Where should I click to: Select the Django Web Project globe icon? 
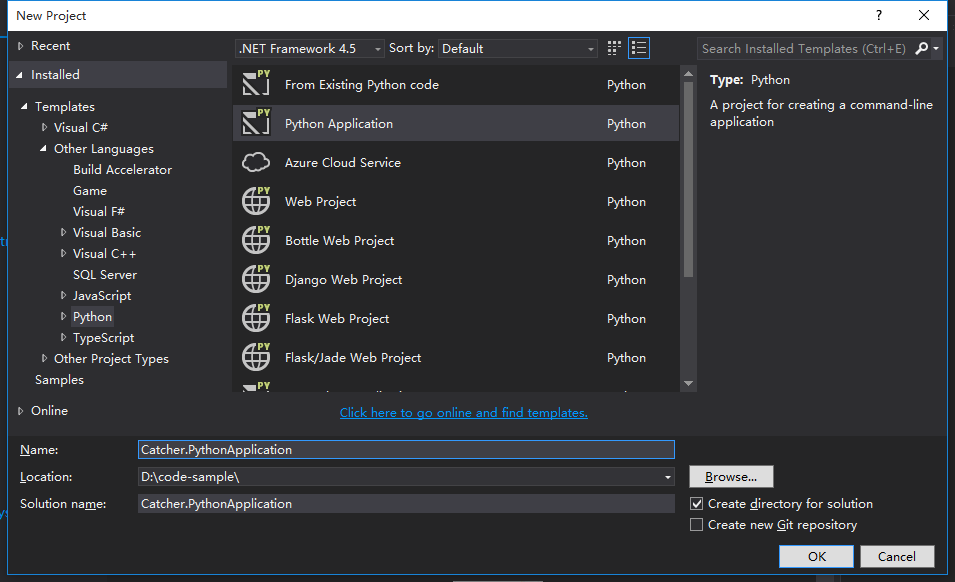click(256, 279)
